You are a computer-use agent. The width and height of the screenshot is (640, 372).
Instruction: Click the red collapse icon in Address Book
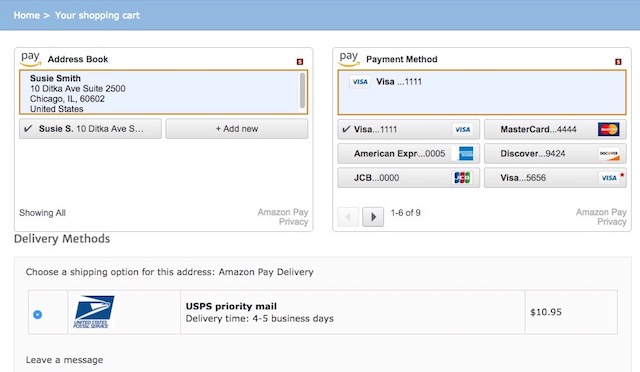click(300, 62)
